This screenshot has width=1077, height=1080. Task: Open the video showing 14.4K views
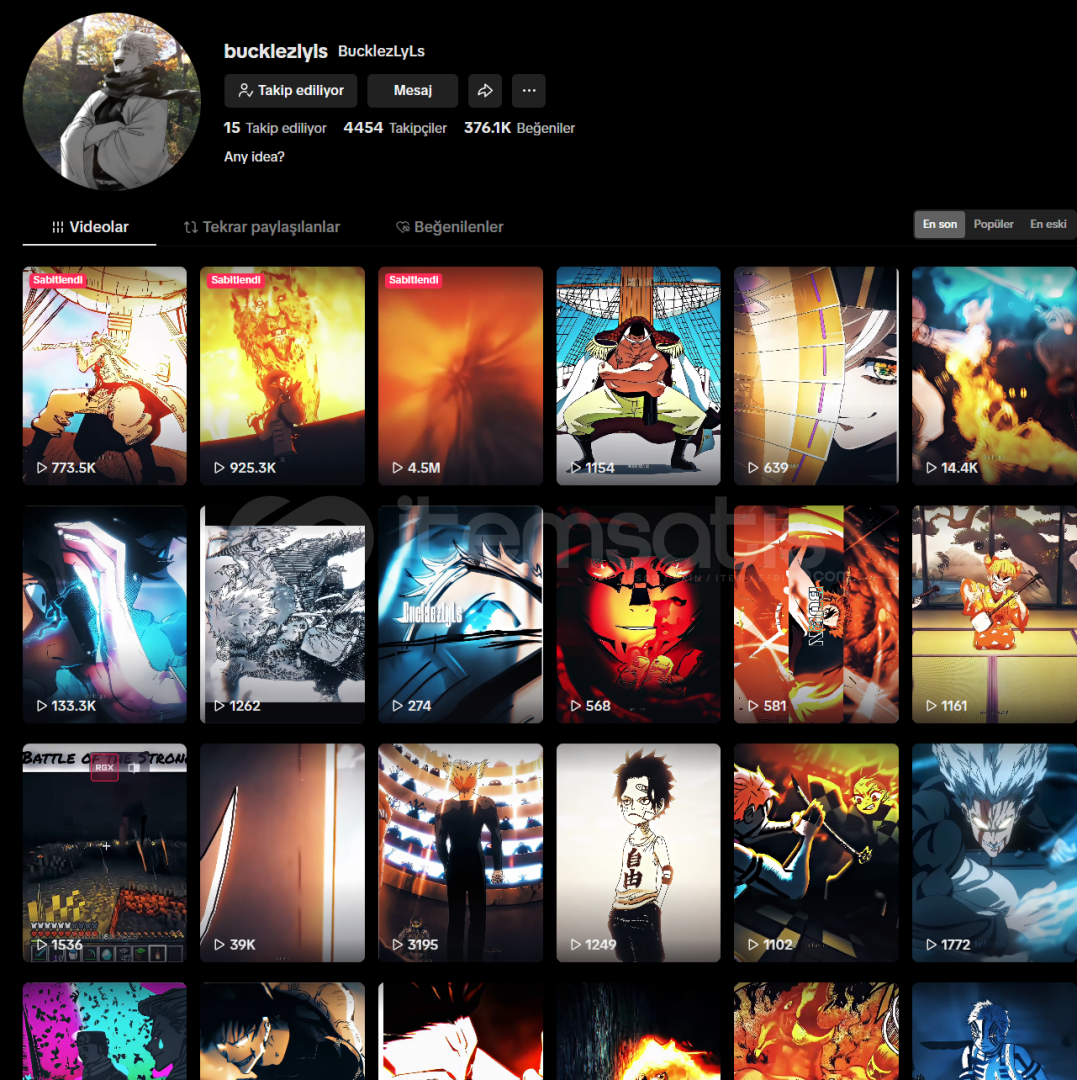coord(994,375)
